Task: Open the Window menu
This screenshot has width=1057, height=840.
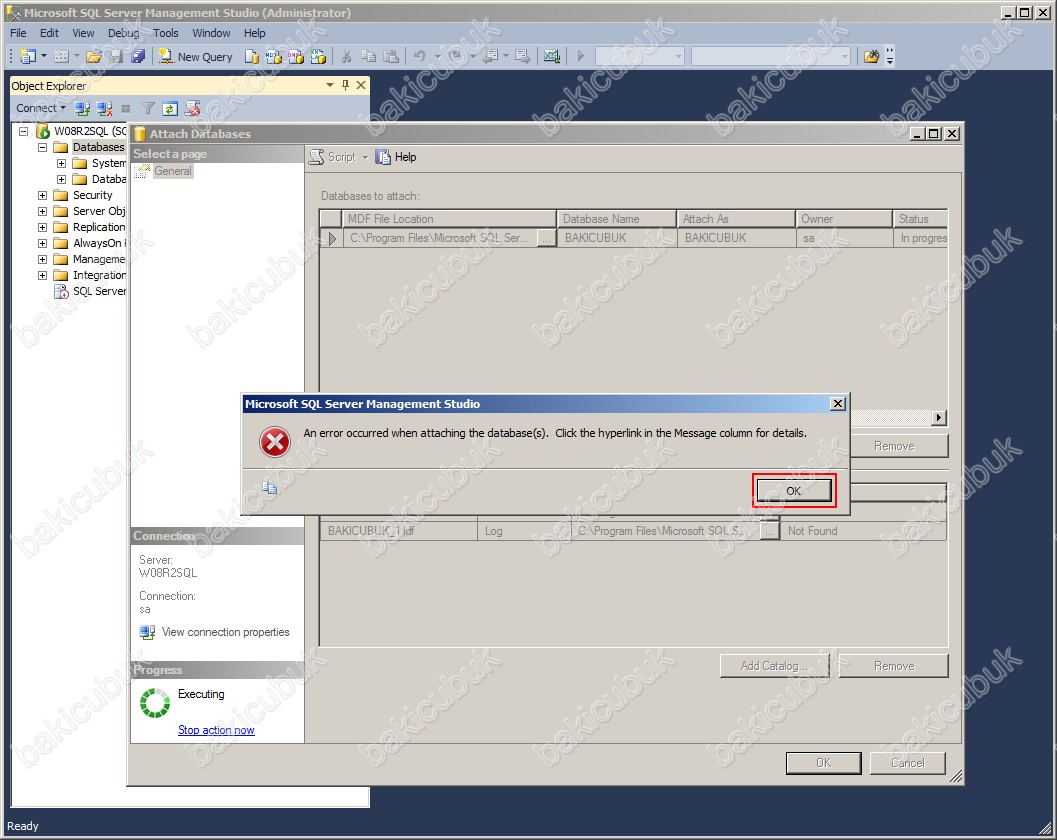Action: [x=211, y=33]
